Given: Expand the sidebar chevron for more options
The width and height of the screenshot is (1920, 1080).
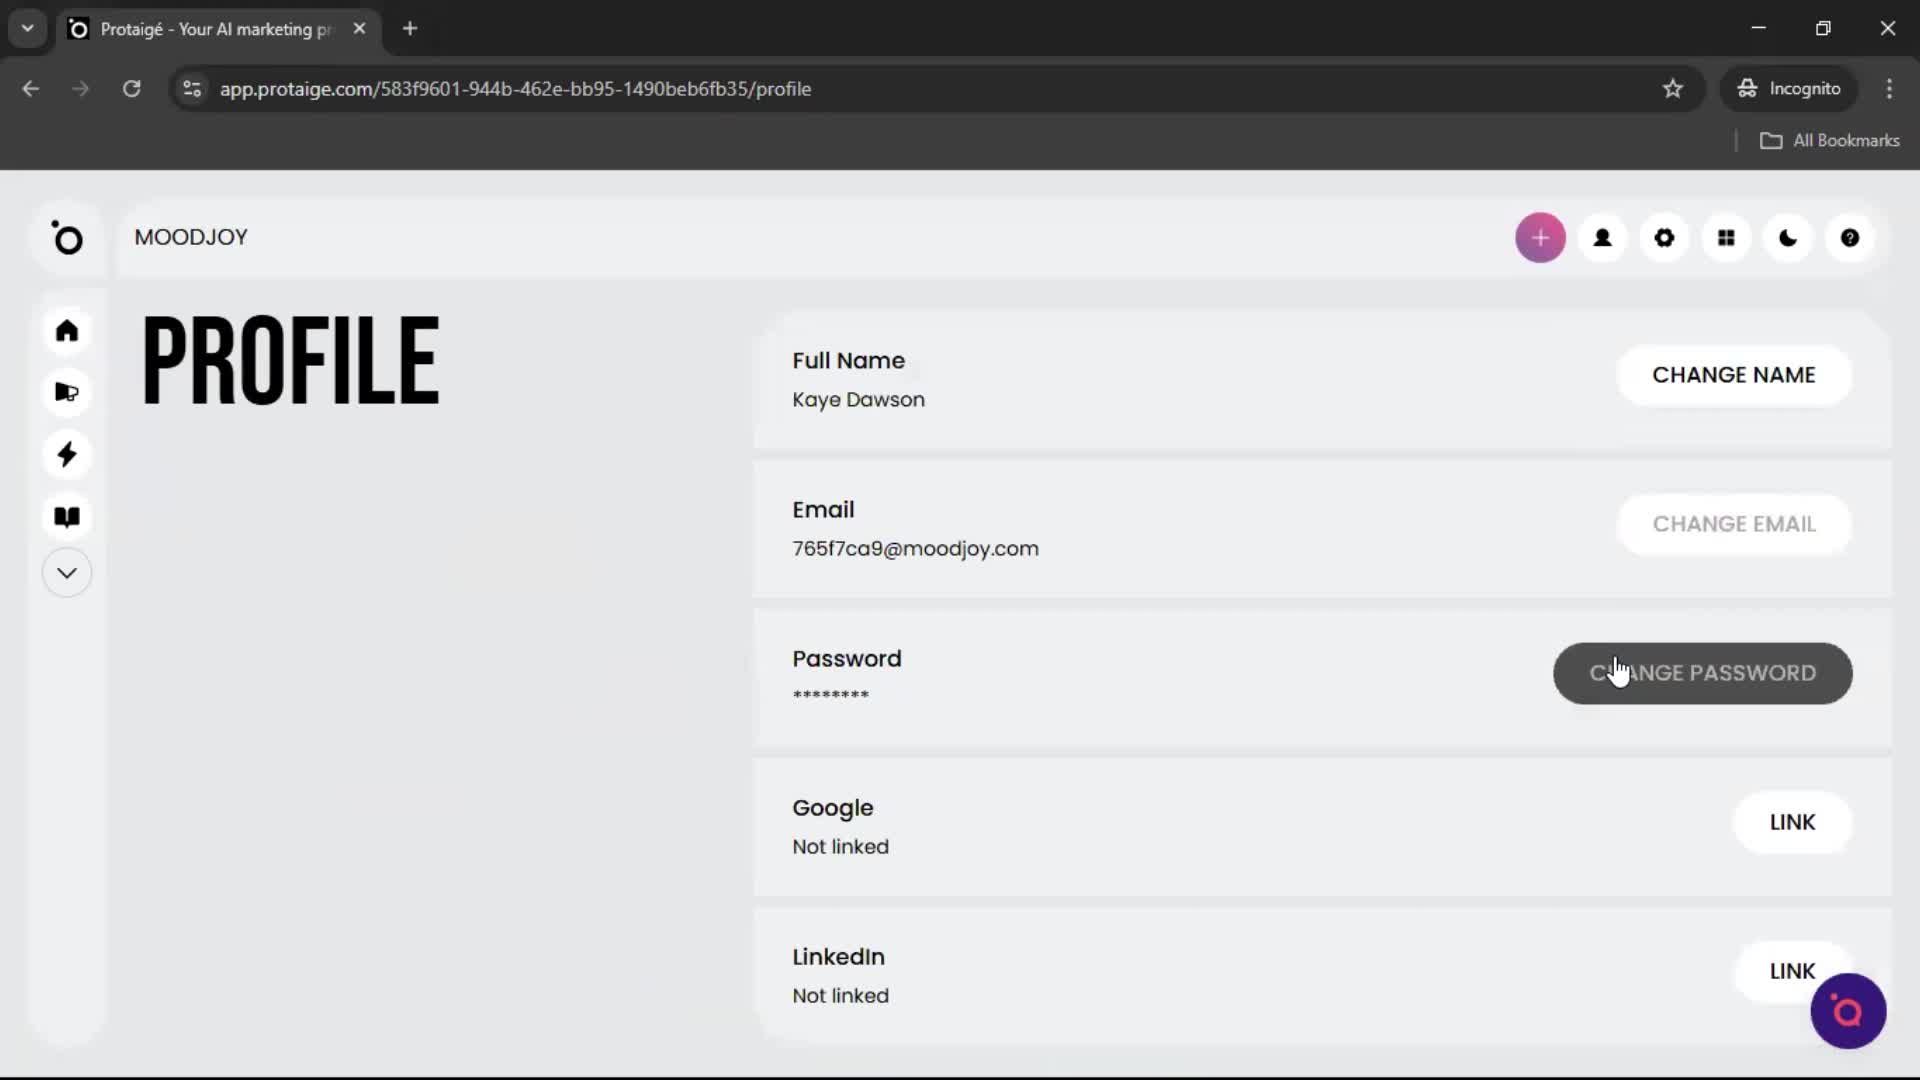Looking at the screenshot, I should [66, 572].
